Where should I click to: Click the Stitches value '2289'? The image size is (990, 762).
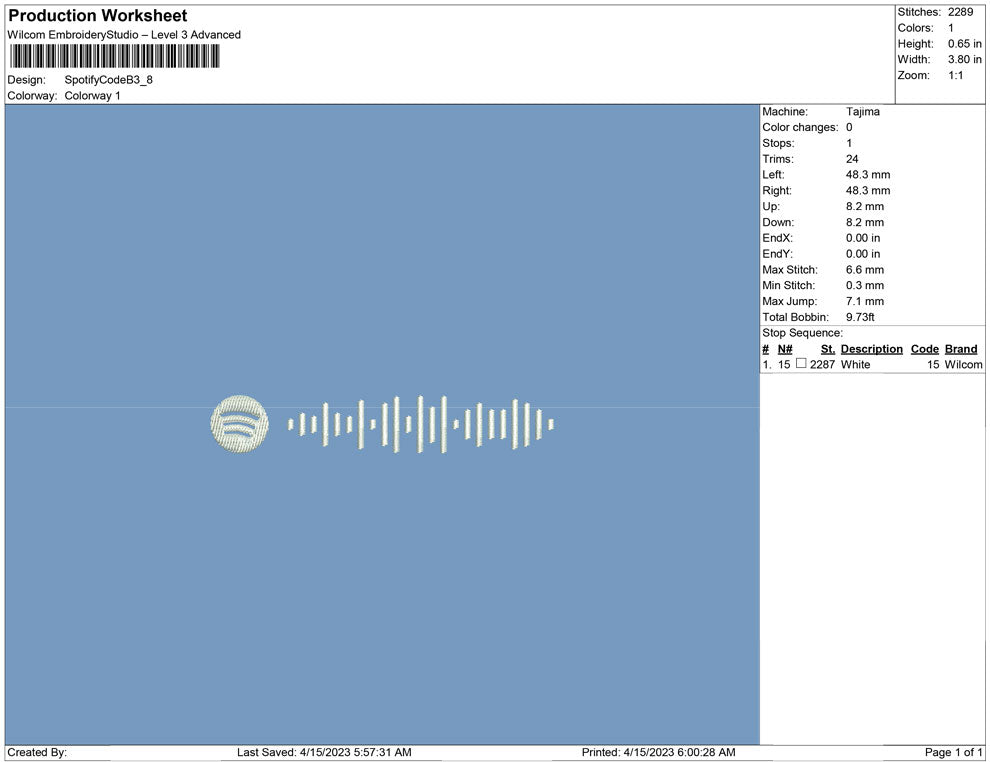[960, 12]
